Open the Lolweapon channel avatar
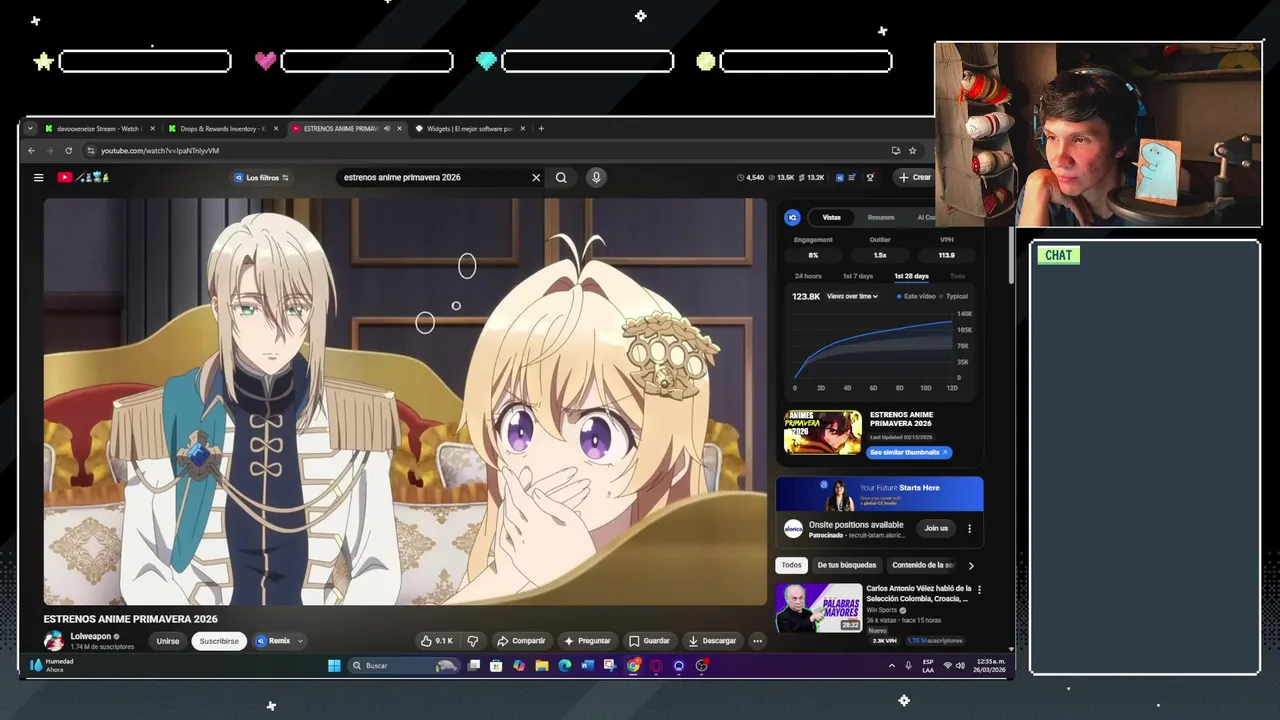This screenshot has height=720, width=1280. (54, 640)
